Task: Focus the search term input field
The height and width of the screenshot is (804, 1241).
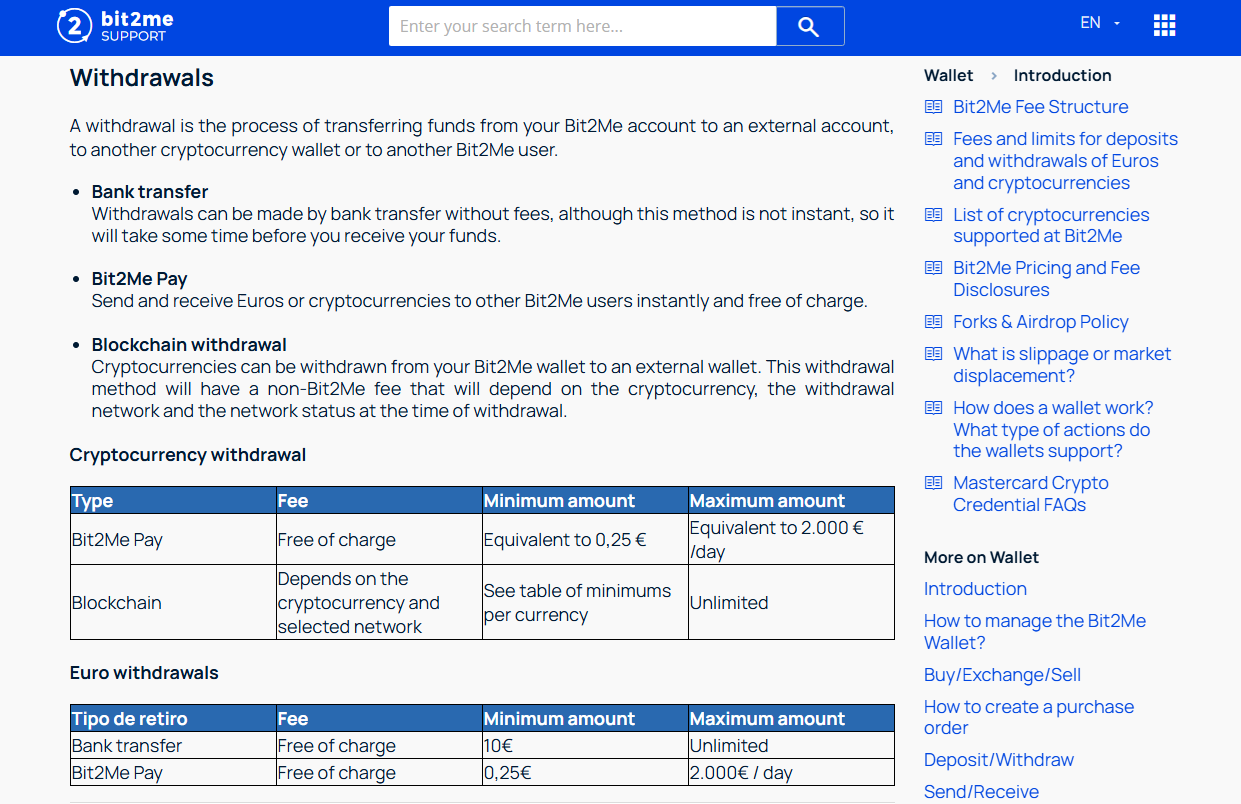Action: (x=582, y=27)
